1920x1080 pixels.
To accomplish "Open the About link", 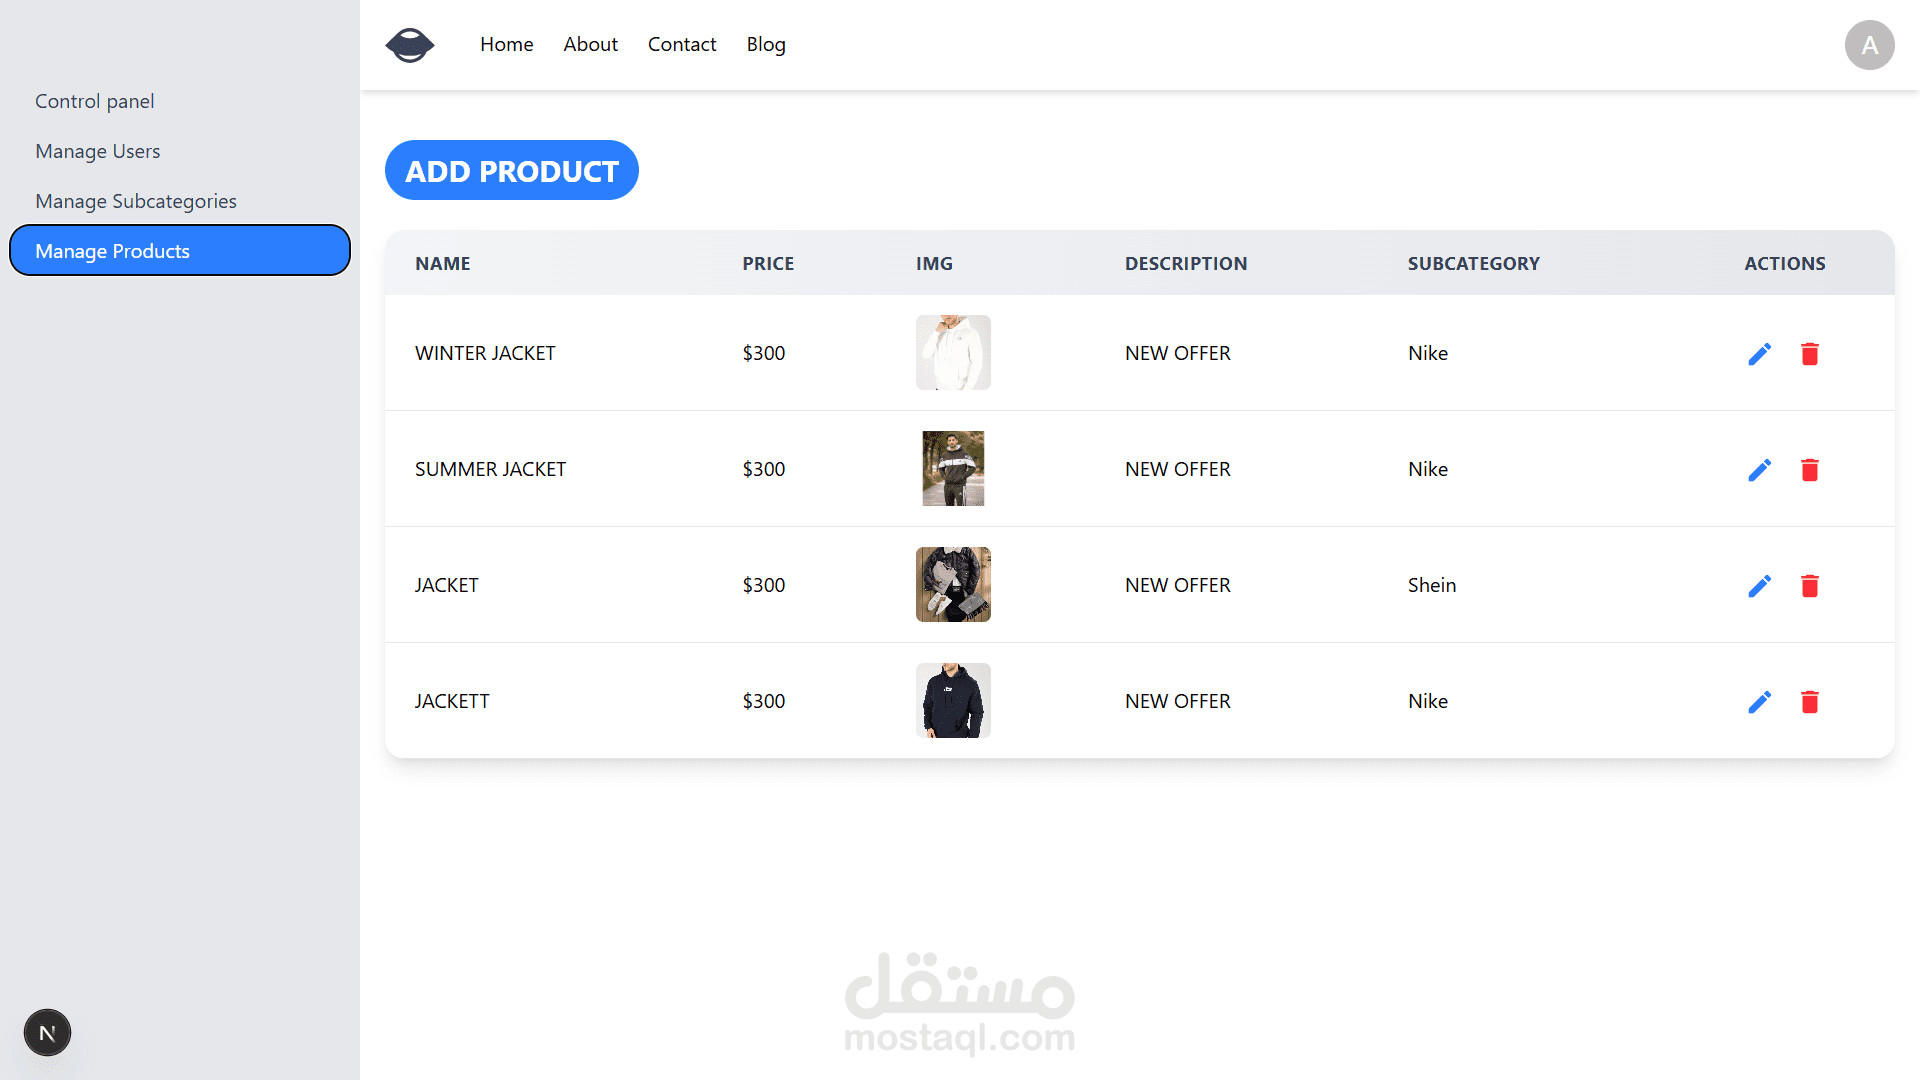I will coord(590,45).
